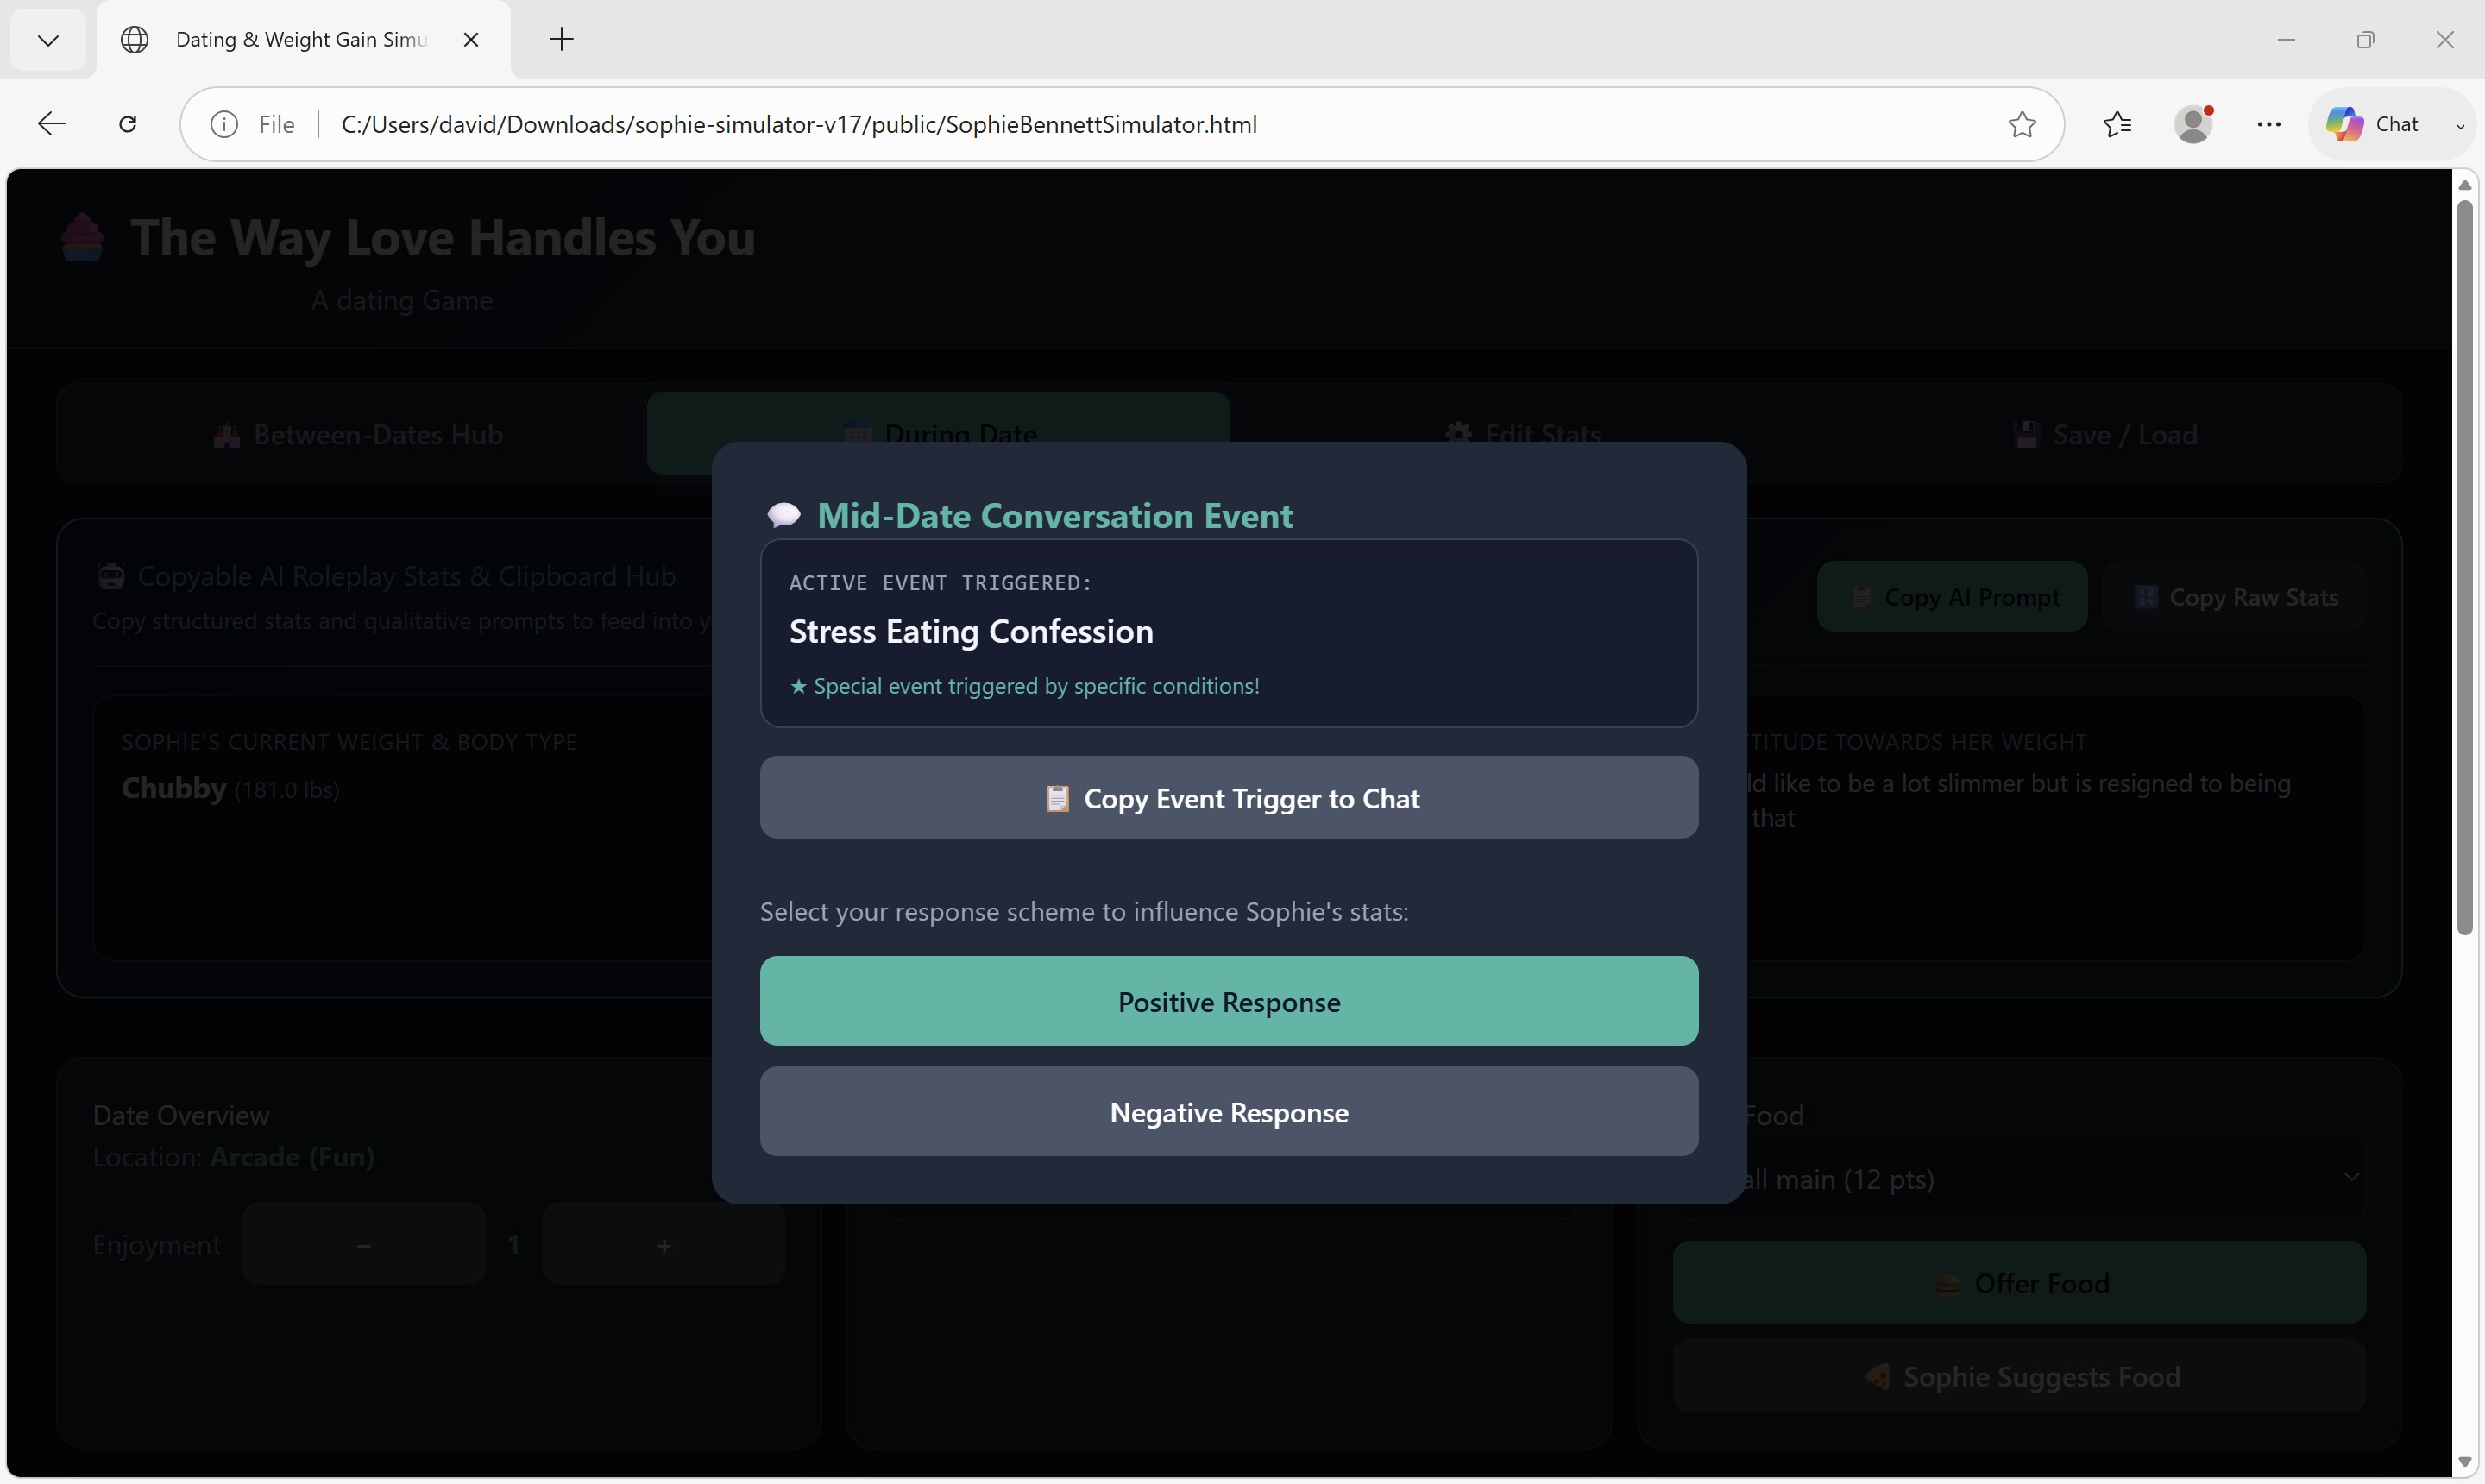Open the tab search dropdown chevron
2485x1484 pixels.
(x=48, y=40)
